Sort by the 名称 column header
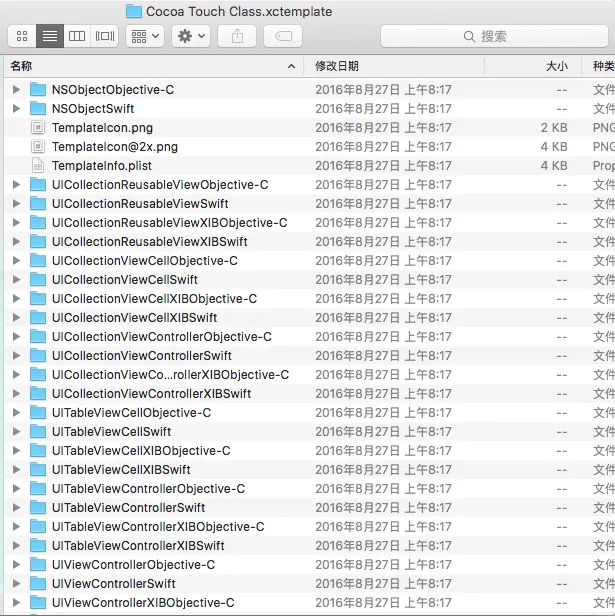Viewport: 615px width, 616px height. pyautogui.click(x=153, y=66)
